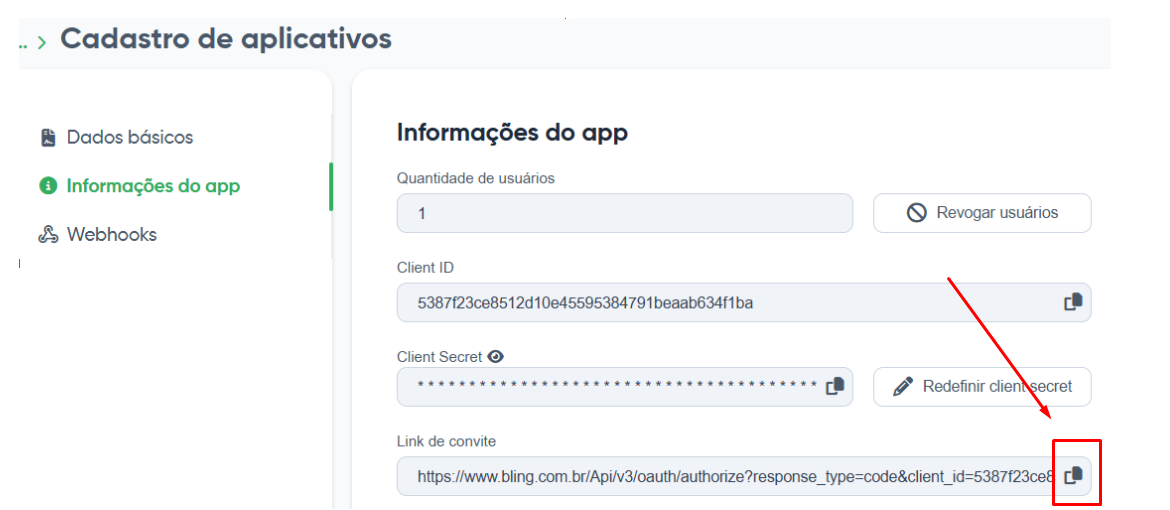Click the Webhooks icon in the sidebar
The width and height of the screenshot is (1170, 510).
pos(49,234)
